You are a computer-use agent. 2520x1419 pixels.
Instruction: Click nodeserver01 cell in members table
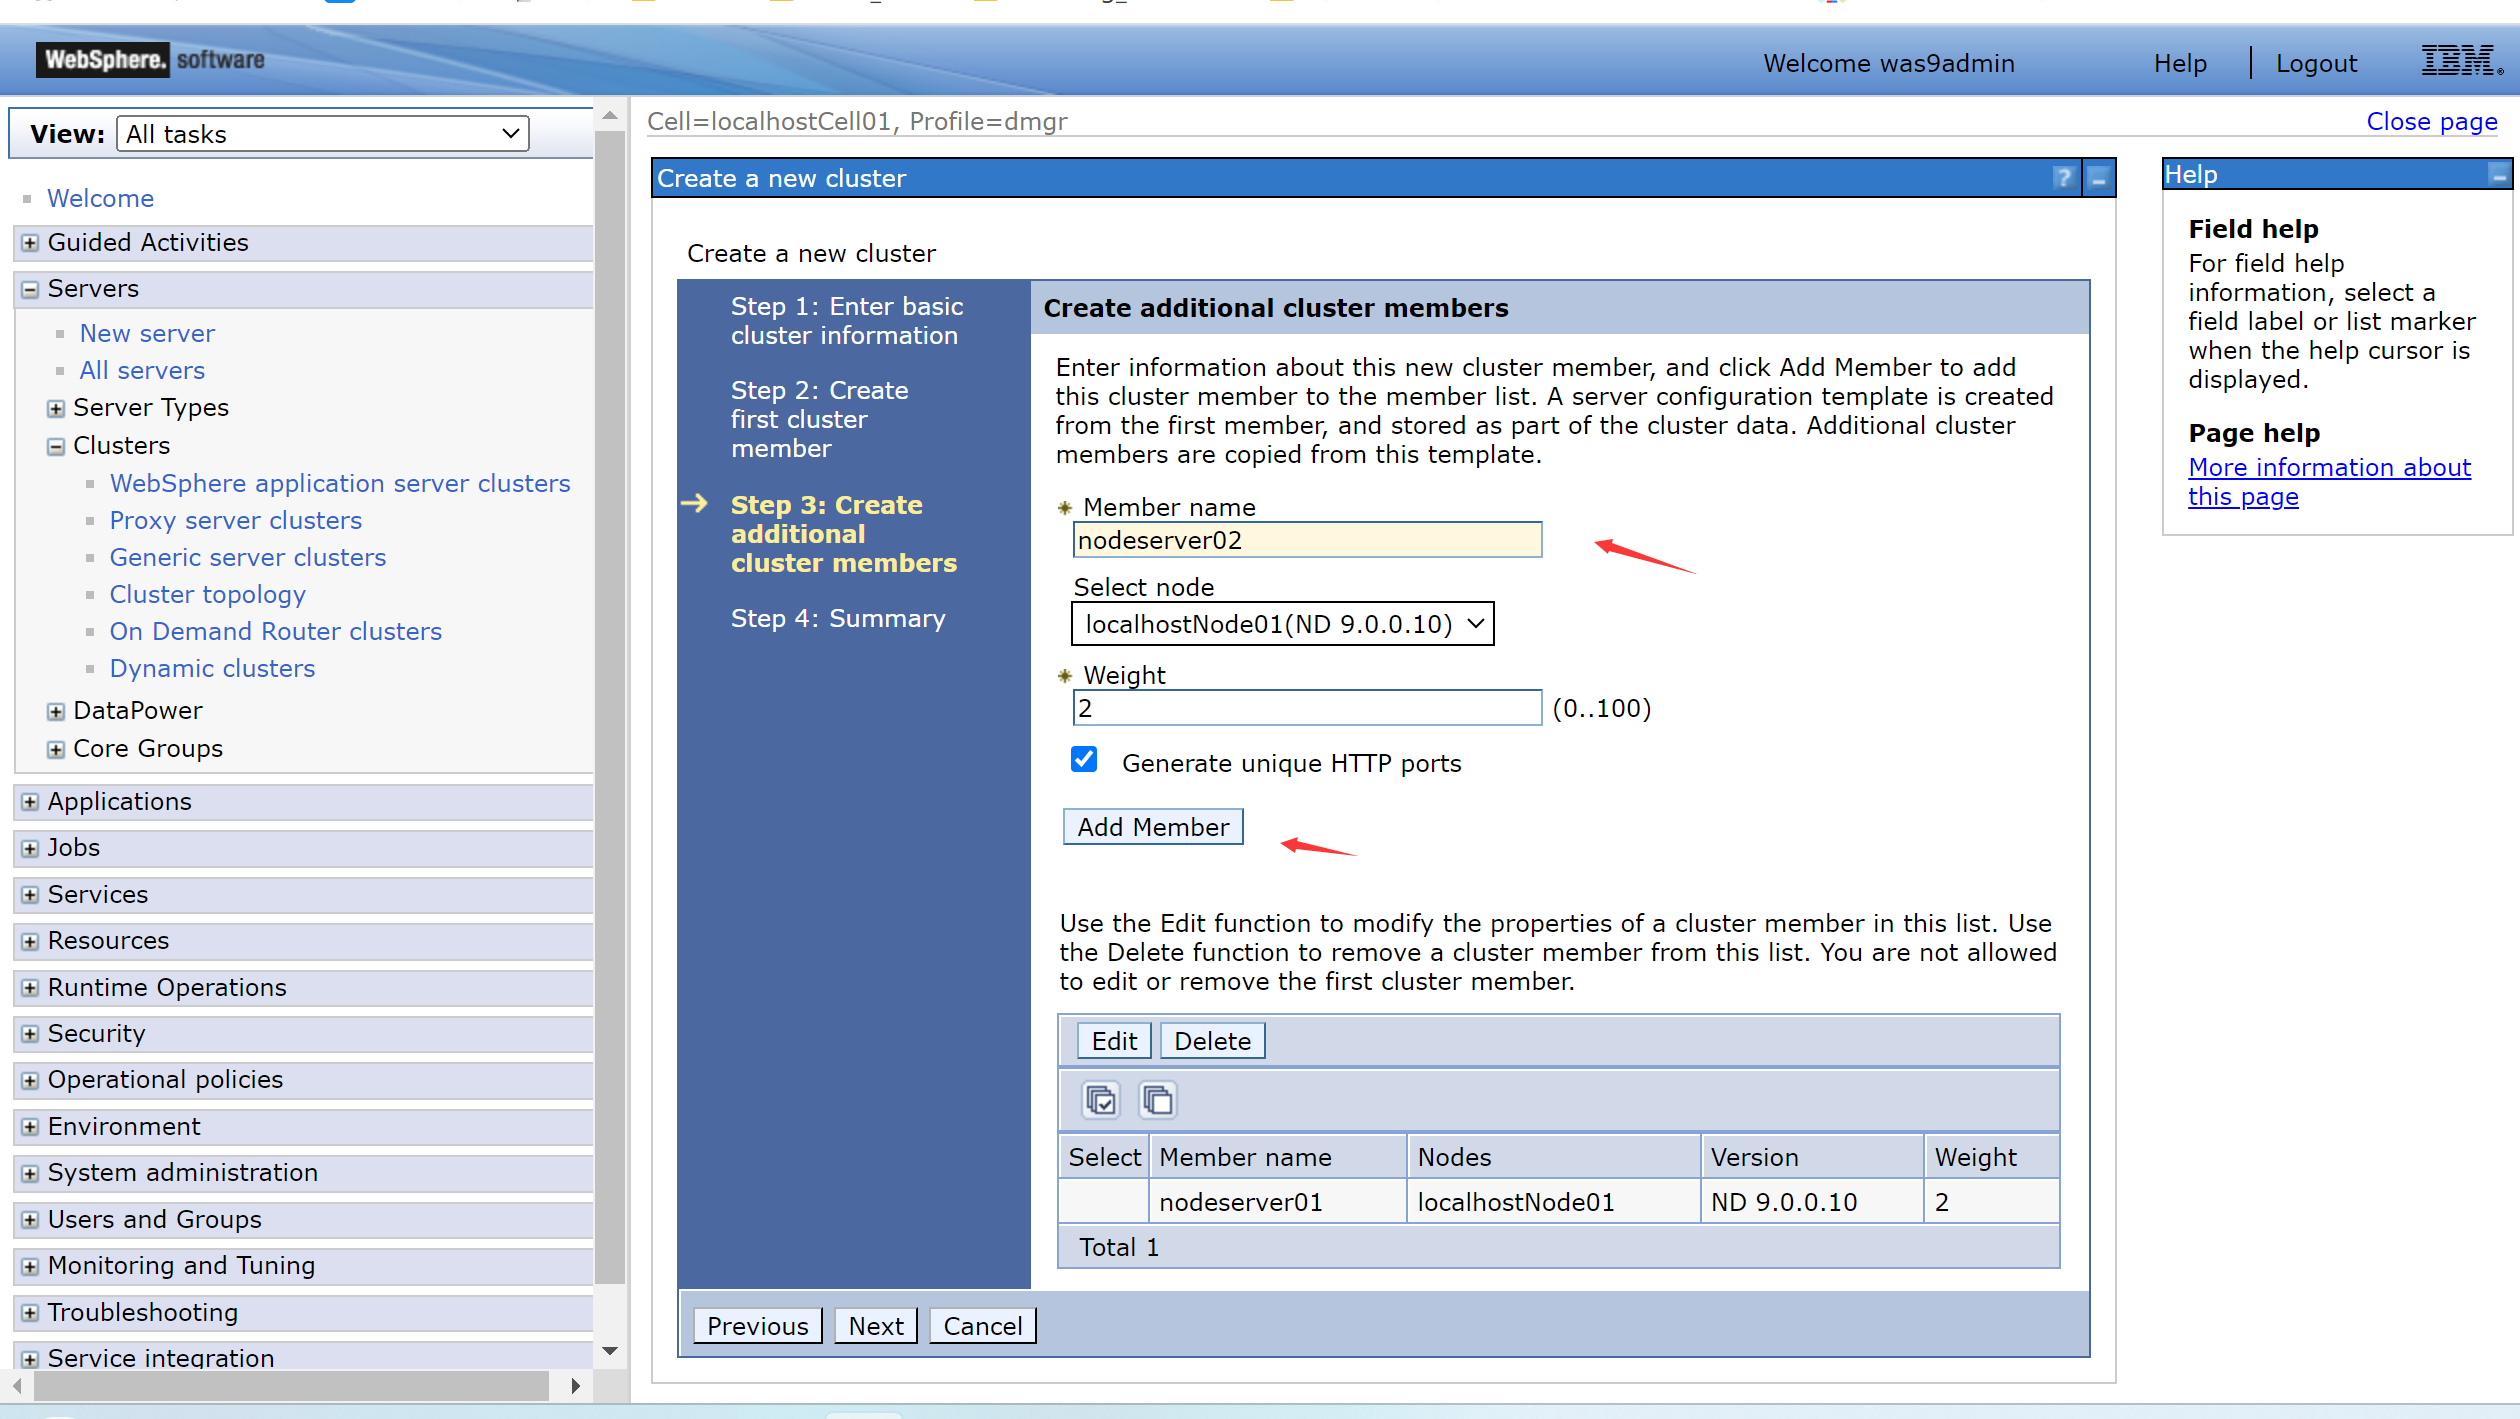1278,1202
